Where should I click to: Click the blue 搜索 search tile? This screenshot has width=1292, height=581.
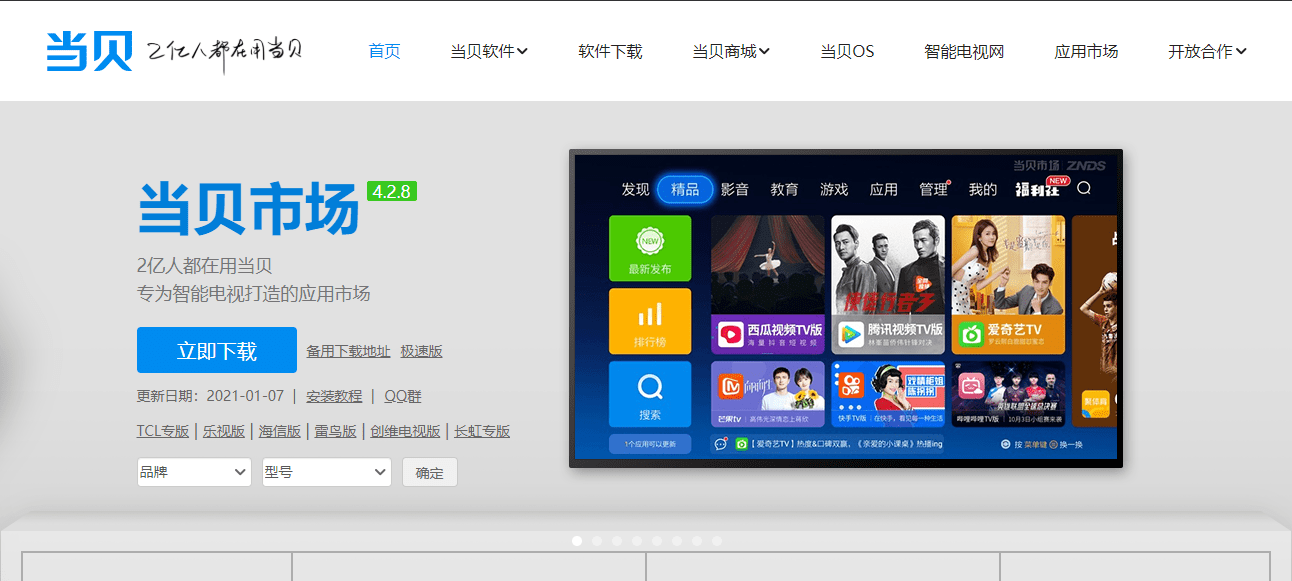pos(649,392)
